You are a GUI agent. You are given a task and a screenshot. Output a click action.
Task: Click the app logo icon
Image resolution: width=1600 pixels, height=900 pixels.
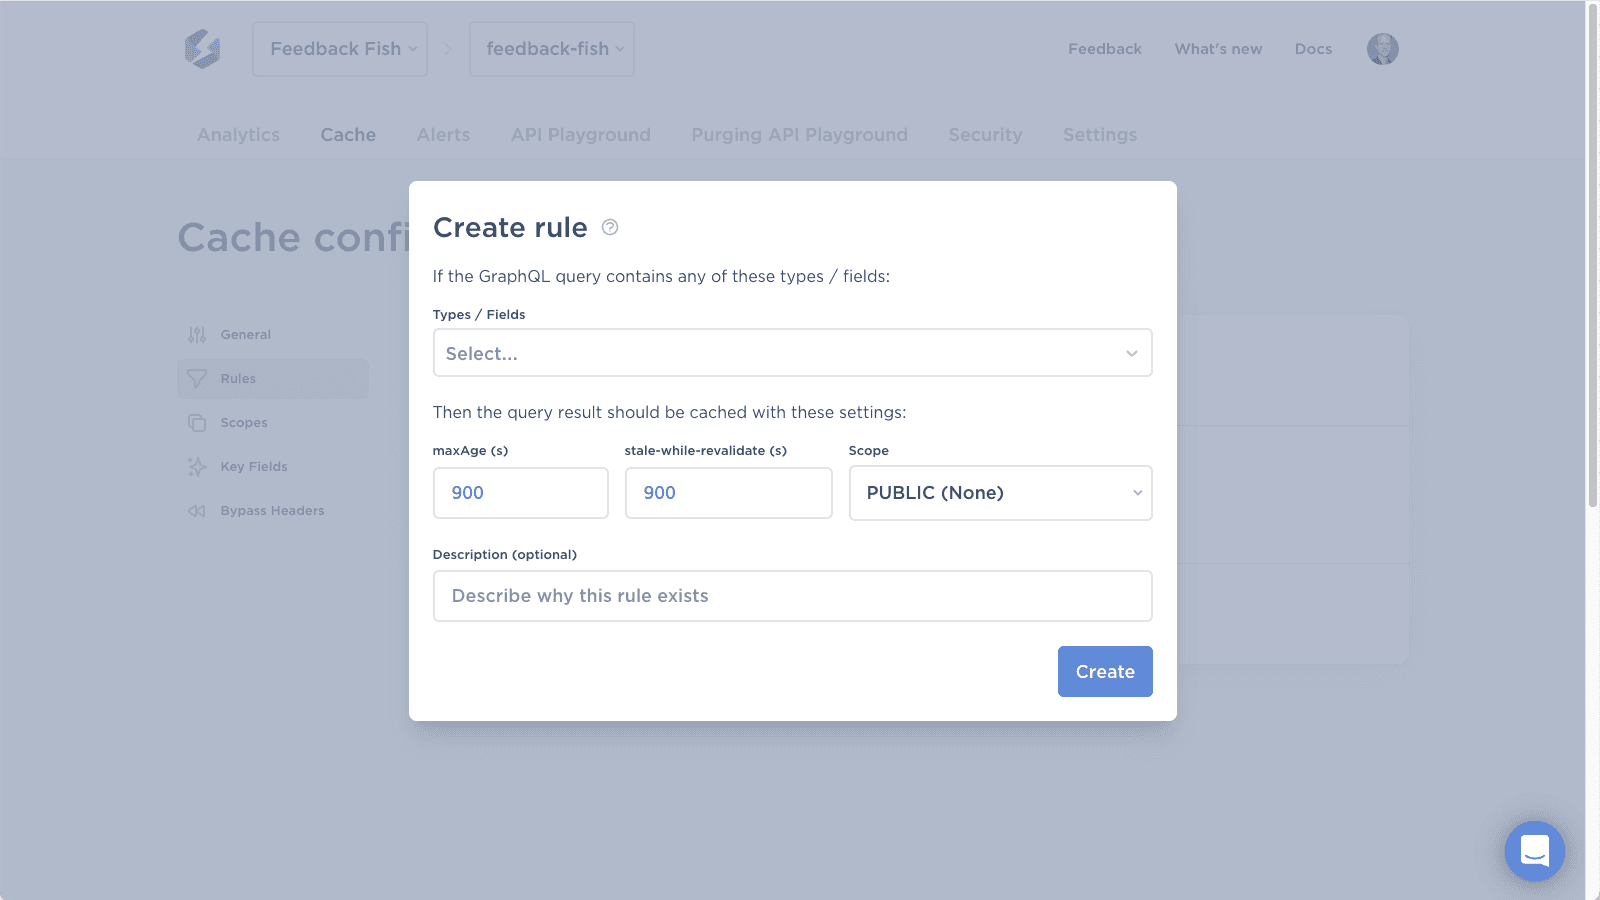202,49
